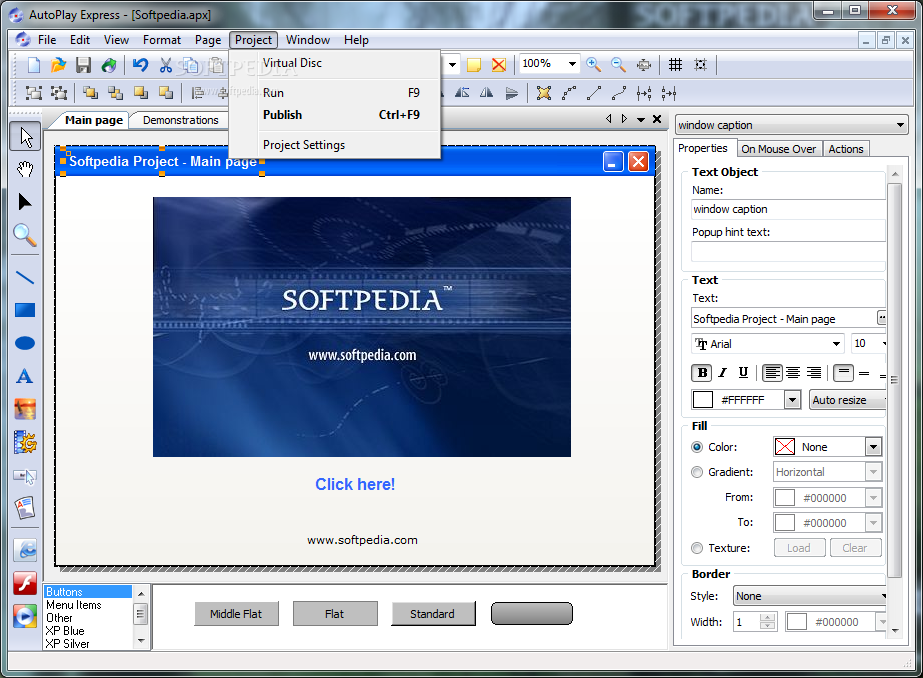Screen dimensions: 923x678
Task: Open the border Style None dropdown
Action: [x=810, y=596]
